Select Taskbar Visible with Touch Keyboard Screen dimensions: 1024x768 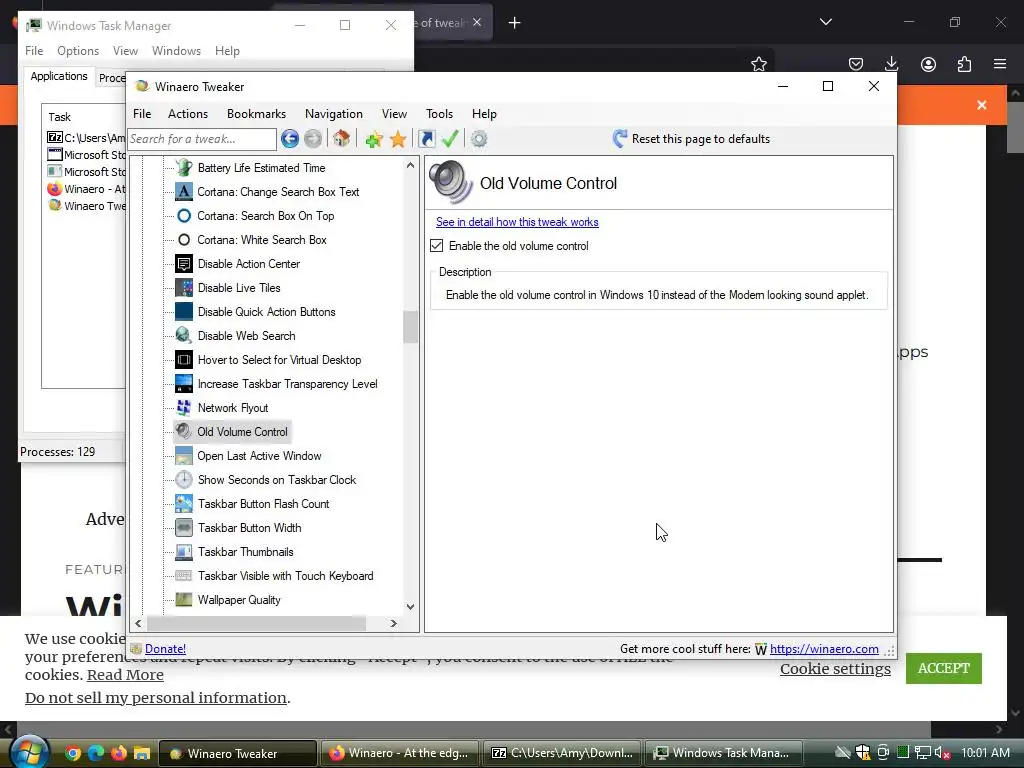pyautogui.click(x=285, y=576)
